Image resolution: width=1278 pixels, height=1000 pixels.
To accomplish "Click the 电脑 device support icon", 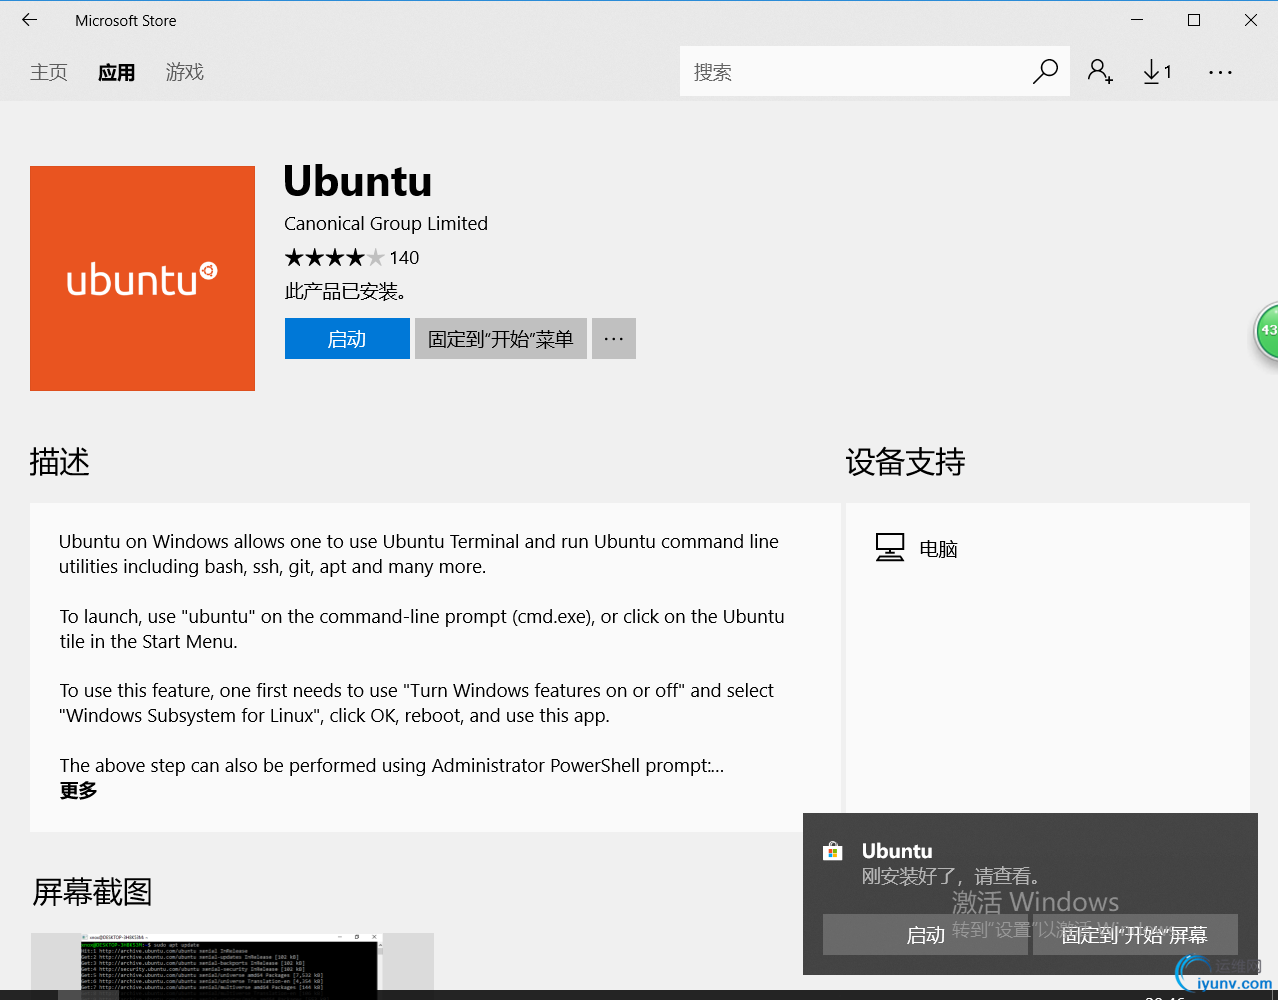I will click(x=890, y=547).
